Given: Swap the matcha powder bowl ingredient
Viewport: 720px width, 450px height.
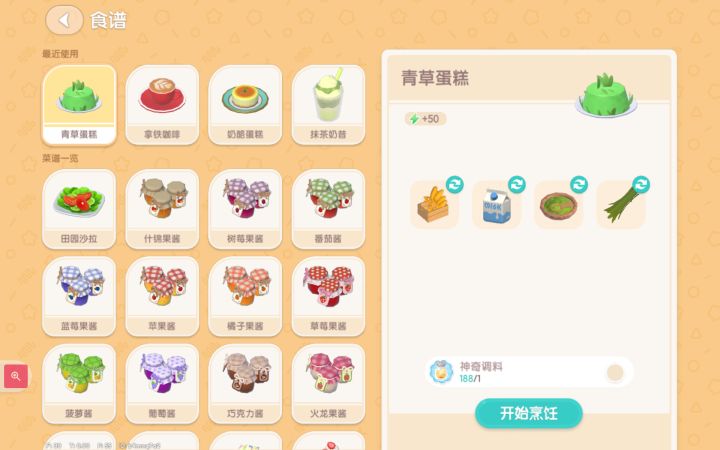Looking at the screenshot, I should (579, 185).
